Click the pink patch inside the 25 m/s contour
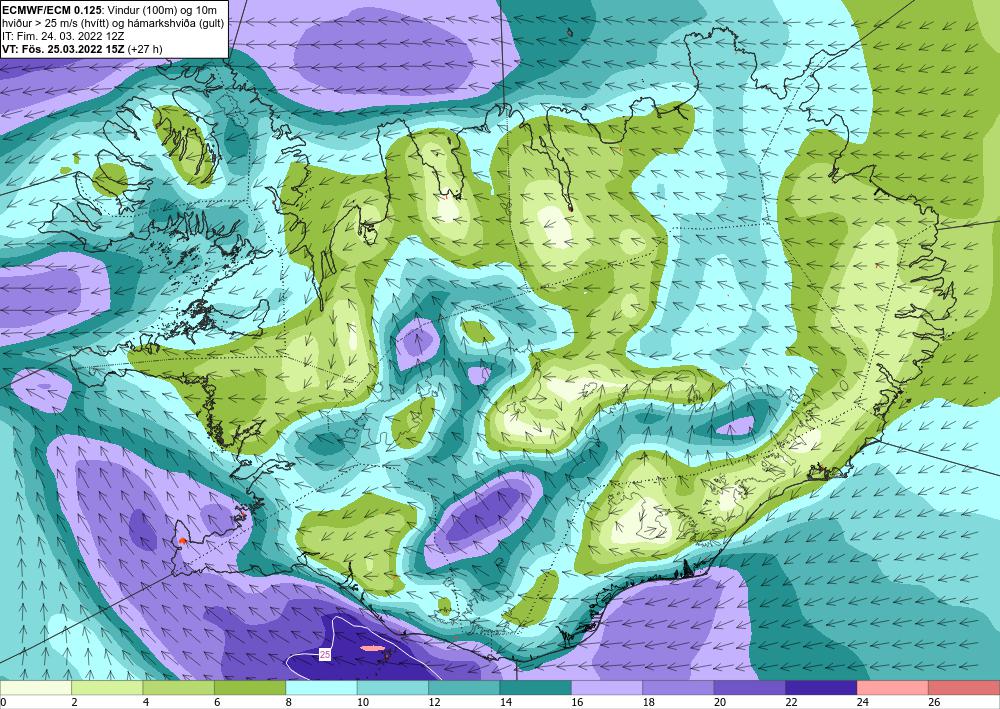The height and width of the screenshot is (709, 1000). (x=372, y=648)
